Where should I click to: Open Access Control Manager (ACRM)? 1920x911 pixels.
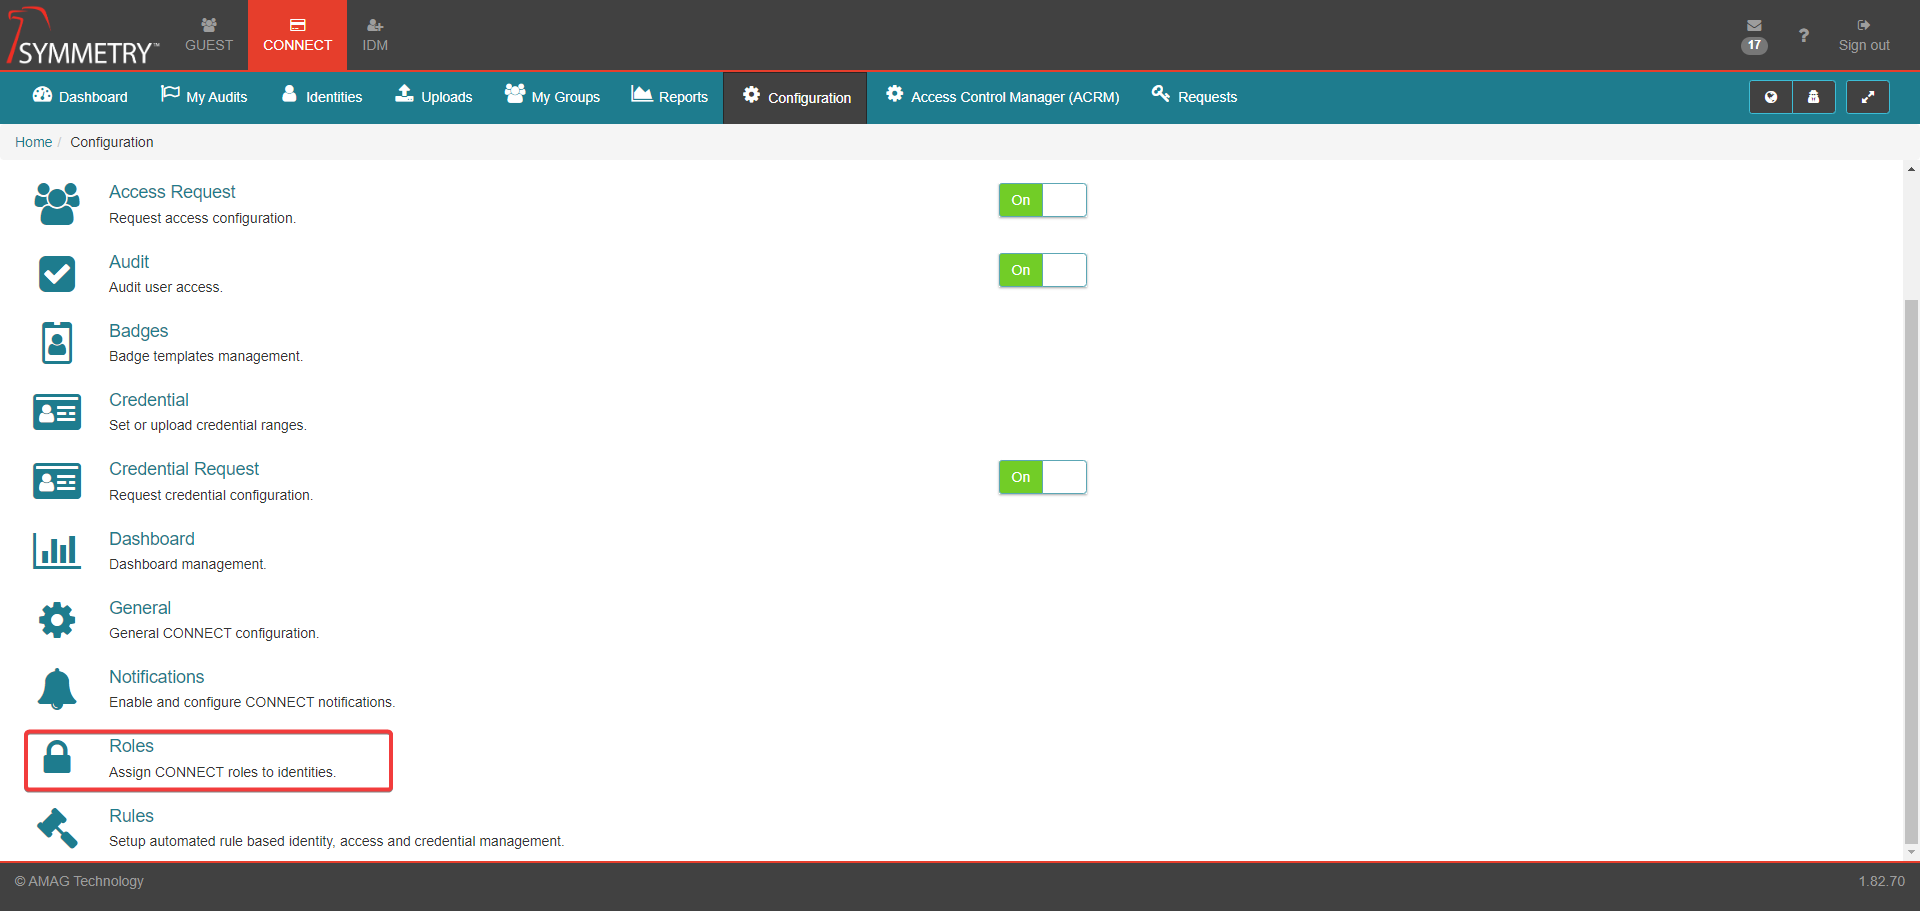1002,97
